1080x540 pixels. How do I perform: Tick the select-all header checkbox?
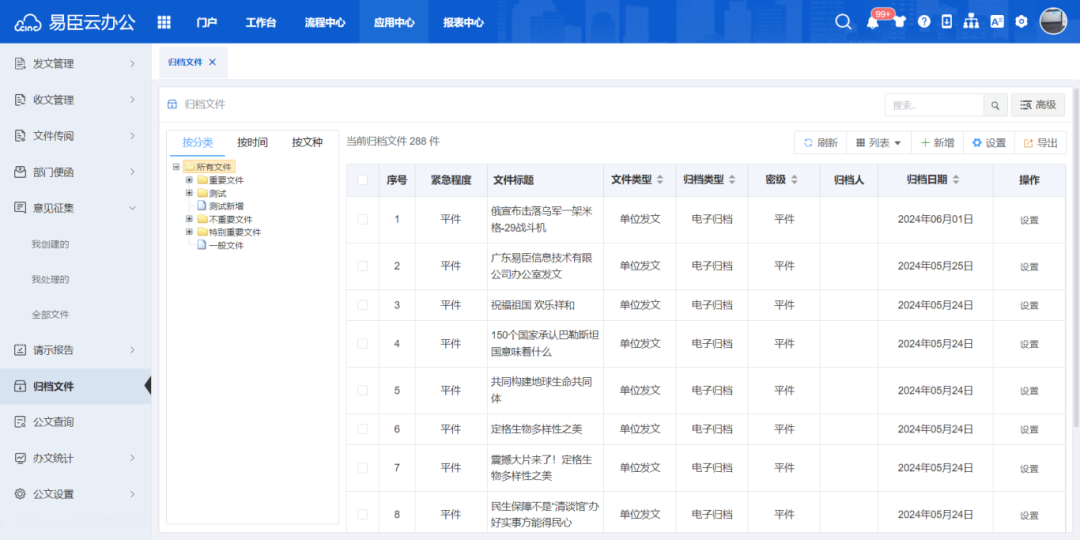[x=362, y=180]
